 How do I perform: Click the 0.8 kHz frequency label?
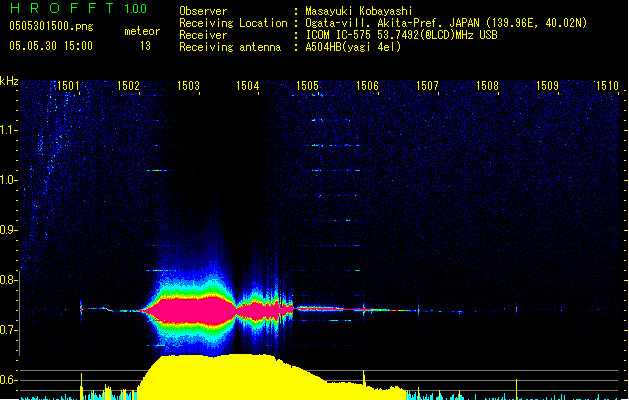tap(8, 280)
